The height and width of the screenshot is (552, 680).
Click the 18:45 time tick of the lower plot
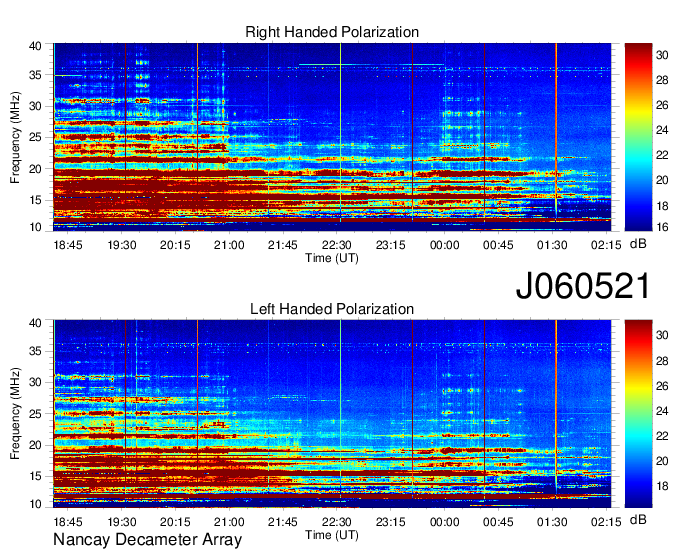68,522
